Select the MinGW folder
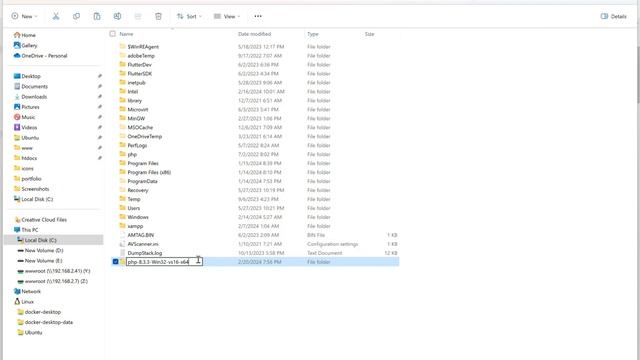640x360 pixels. point(136,118)
